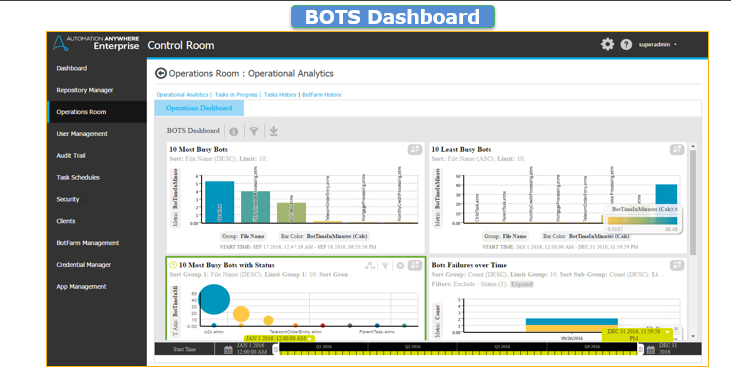The height and width of the screenshot is (374, 731).
Task: Open the start date calendar icon
Action: point(228,349)
